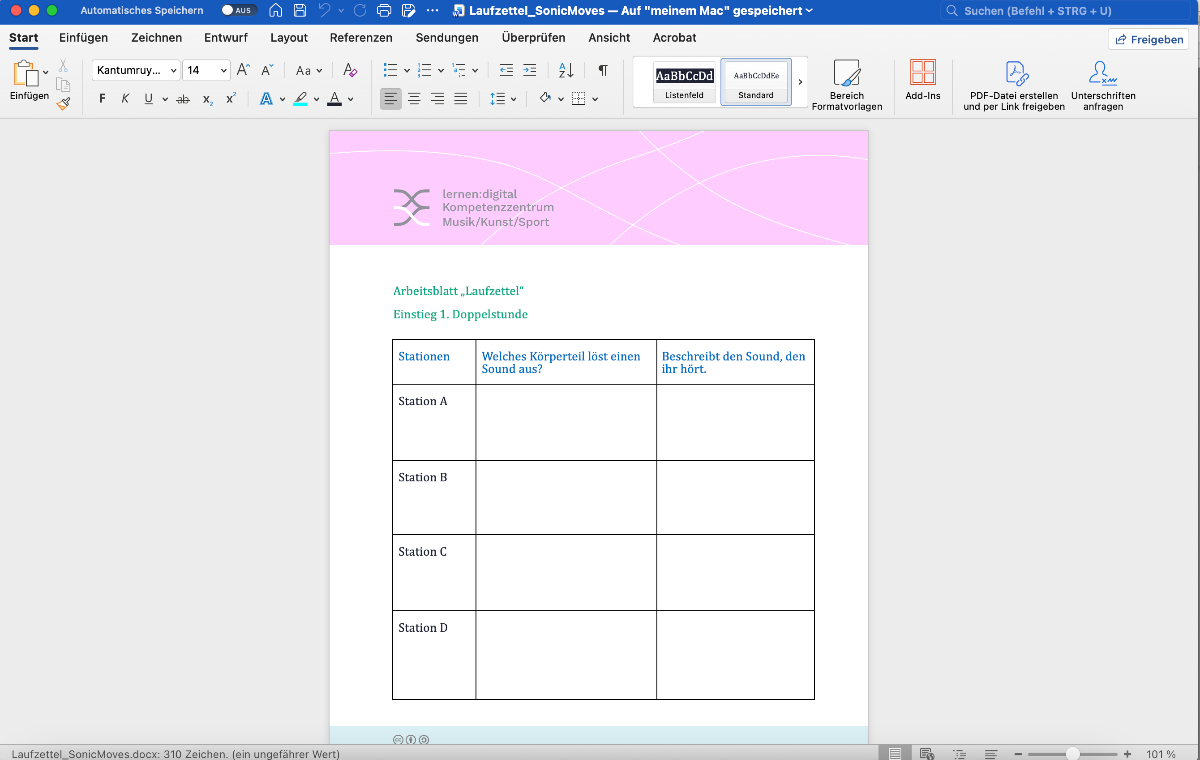The image size is (1200, 760).
Task: Click the format painter brush icon
Action: click(63, 102)
